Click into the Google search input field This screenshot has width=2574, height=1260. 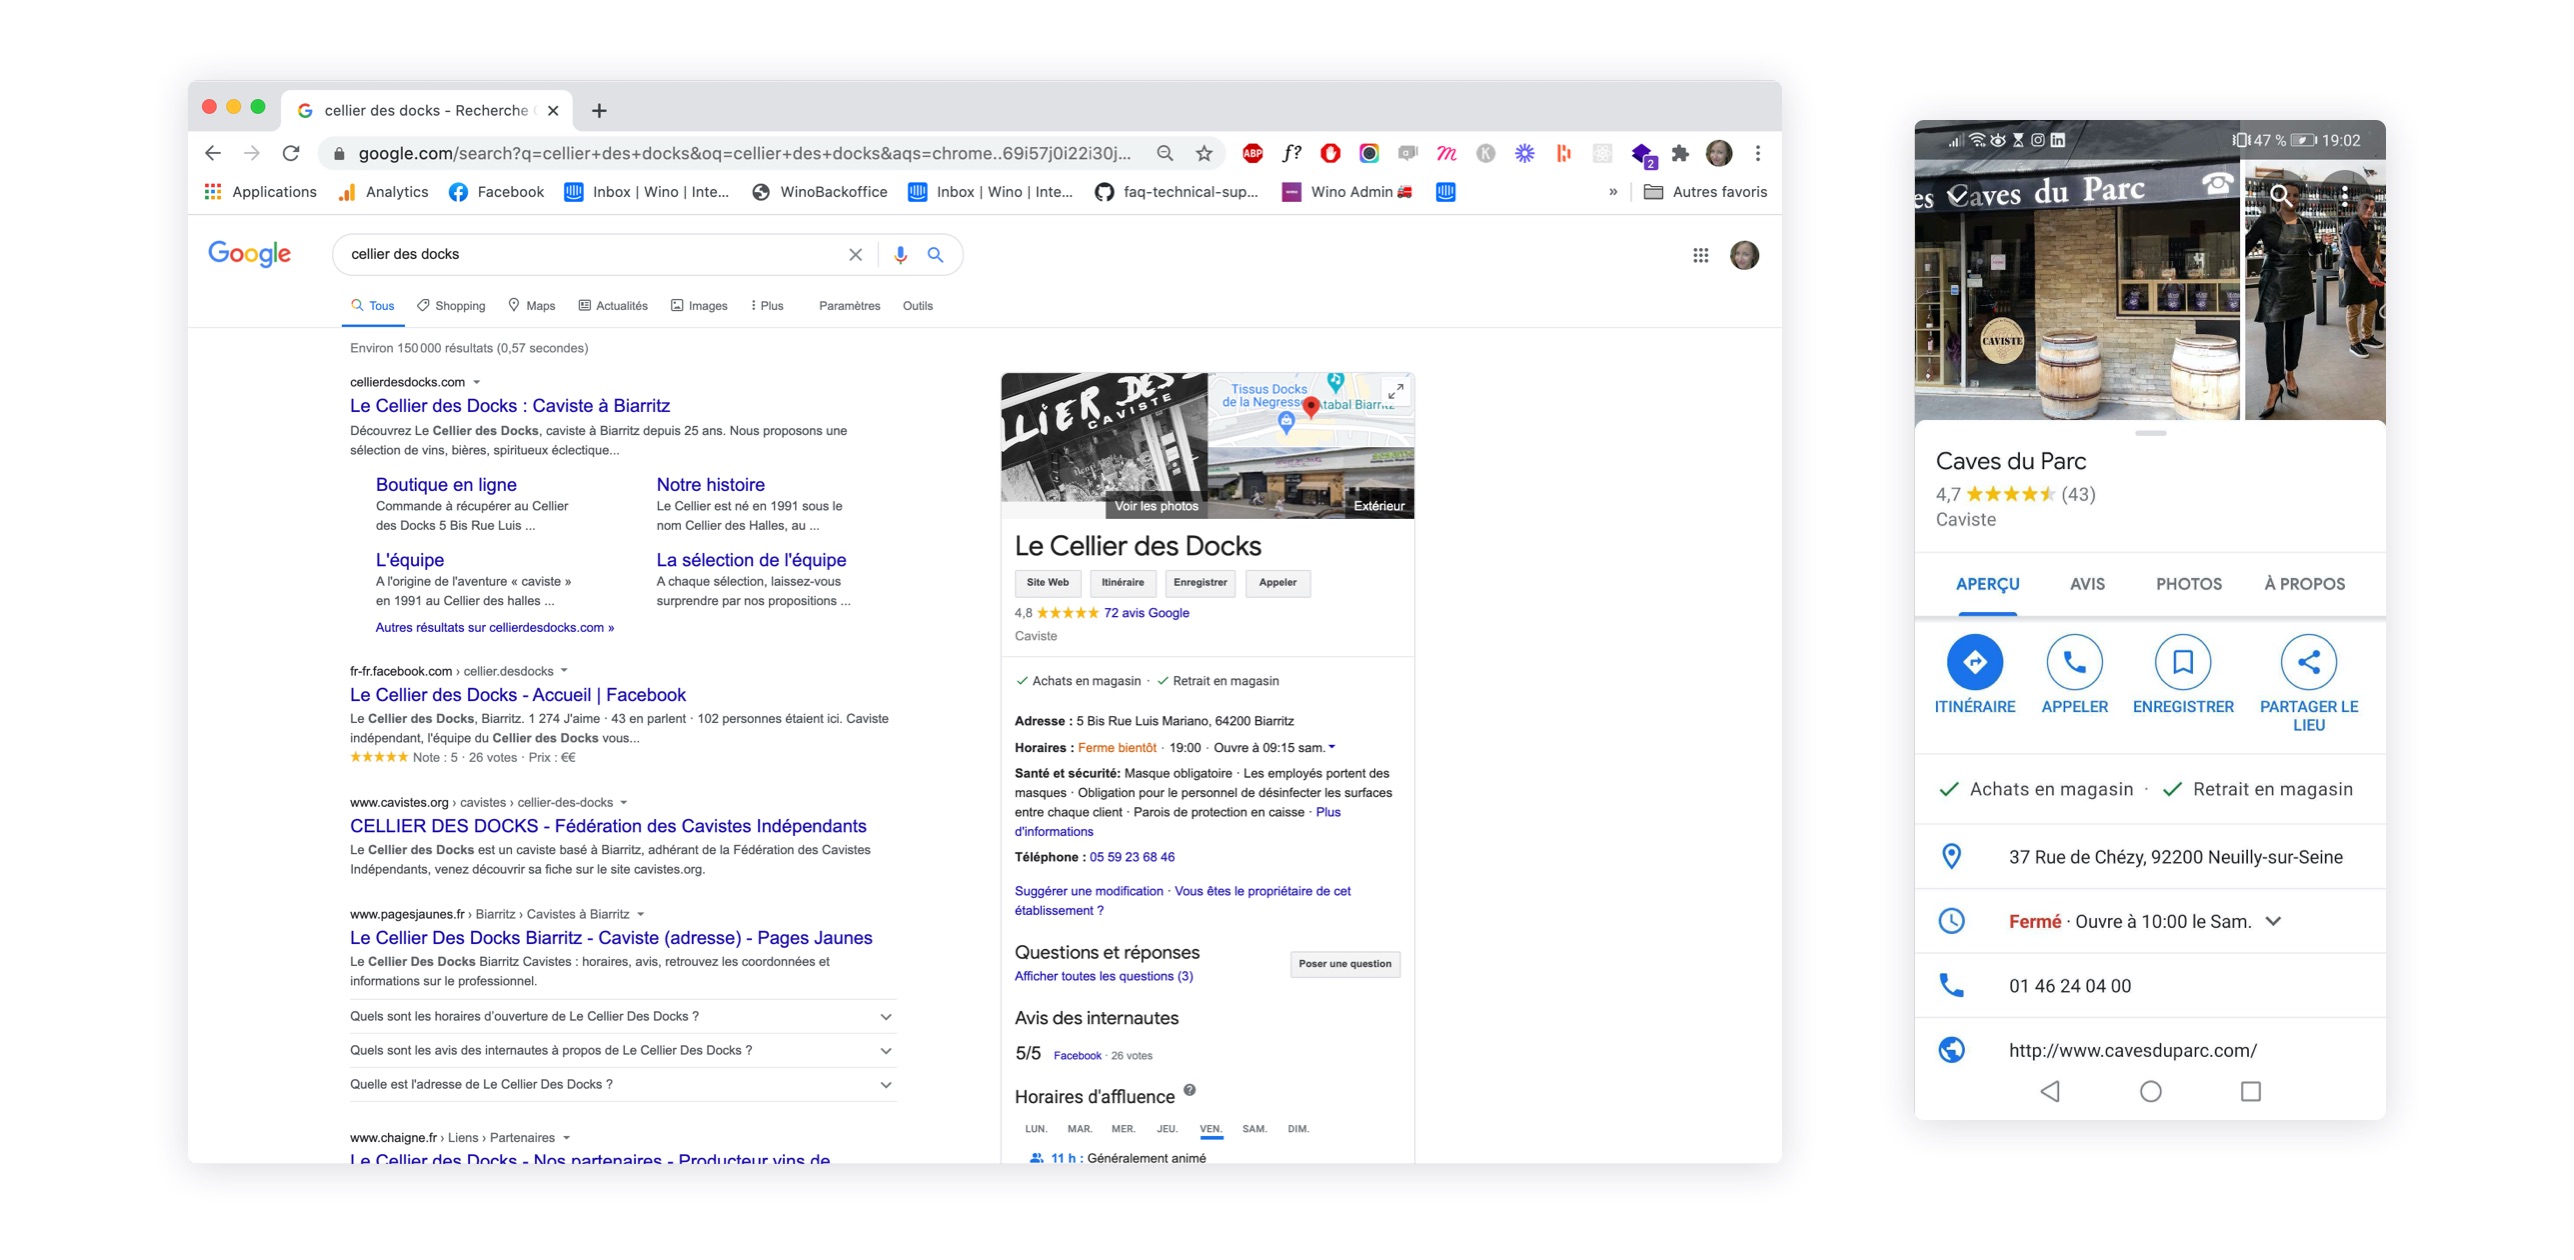[x=594, y=254]
